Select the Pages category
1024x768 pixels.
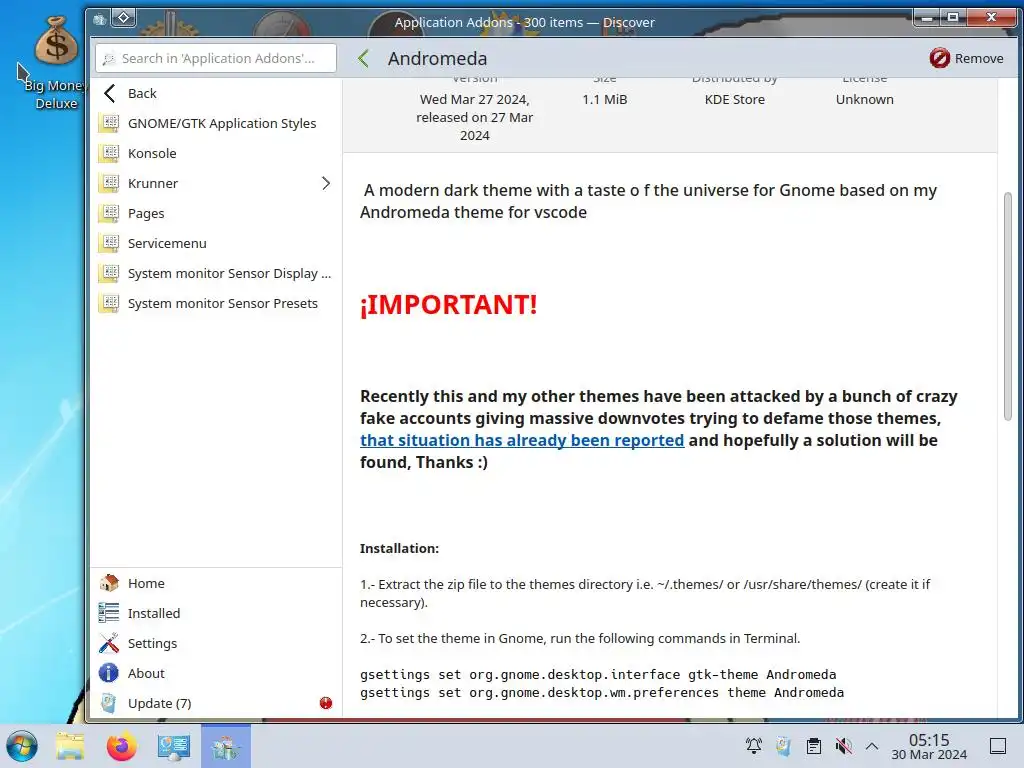pos(216,213)
